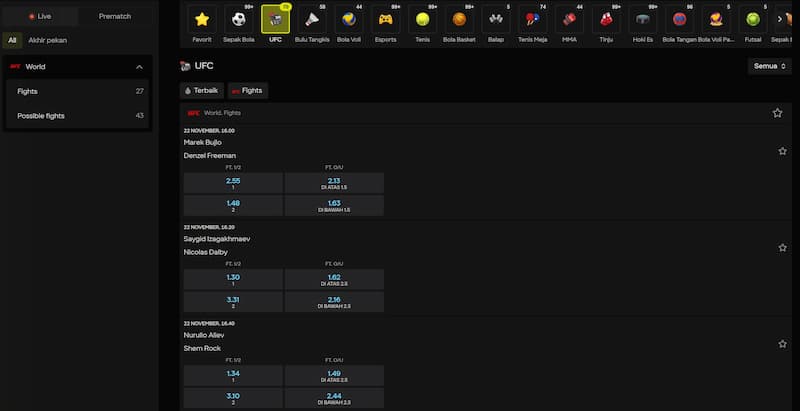Image resolution: width=800 pixels, height=411 pixels.
Task: Switch to the Prematch tab
Action: pos(115,16)
